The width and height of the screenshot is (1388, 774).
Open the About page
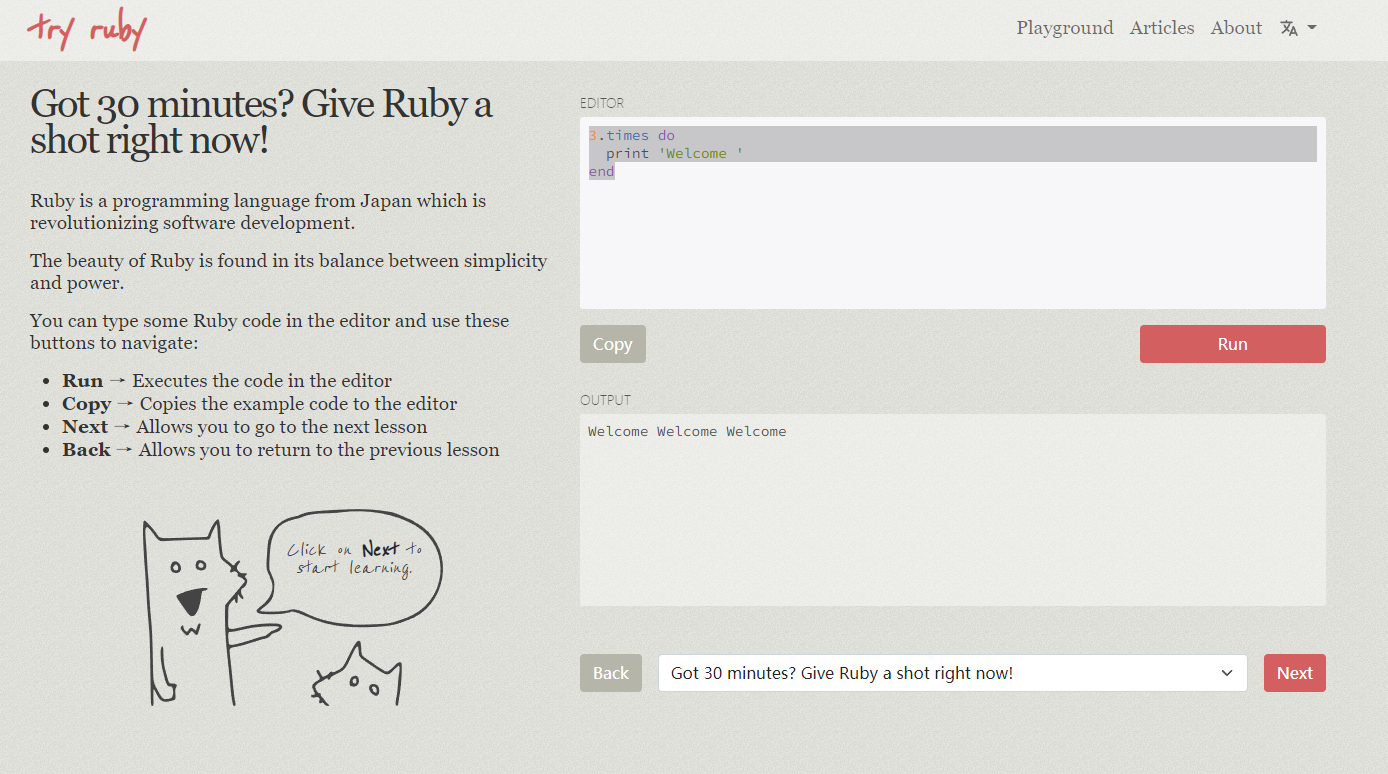[1236, 28]
